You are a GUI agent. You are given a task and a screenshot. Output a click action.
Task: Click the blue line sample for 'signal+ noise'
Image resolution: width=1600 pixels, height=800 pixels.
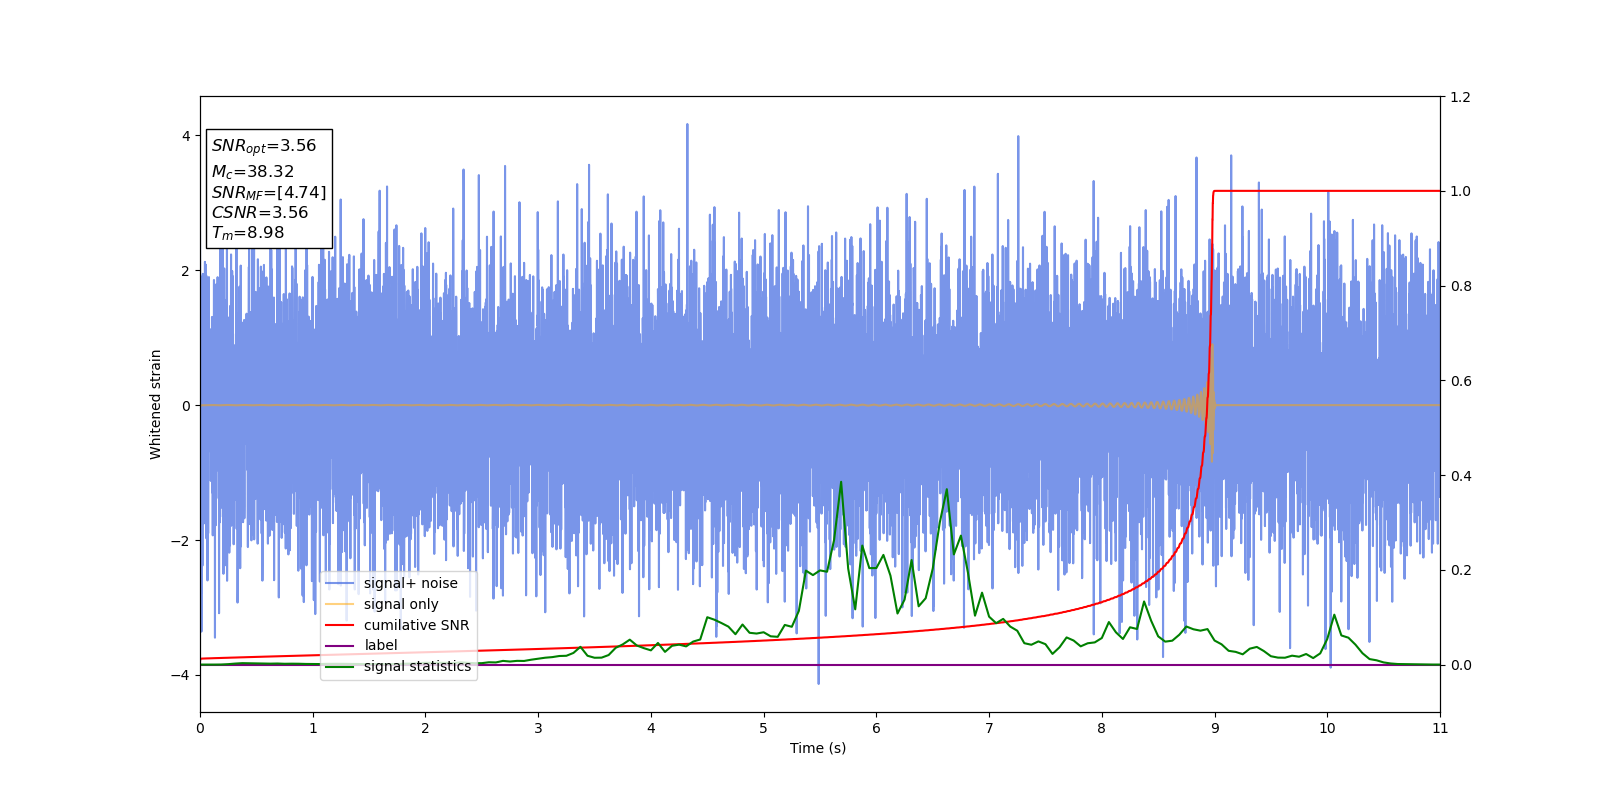340,583
